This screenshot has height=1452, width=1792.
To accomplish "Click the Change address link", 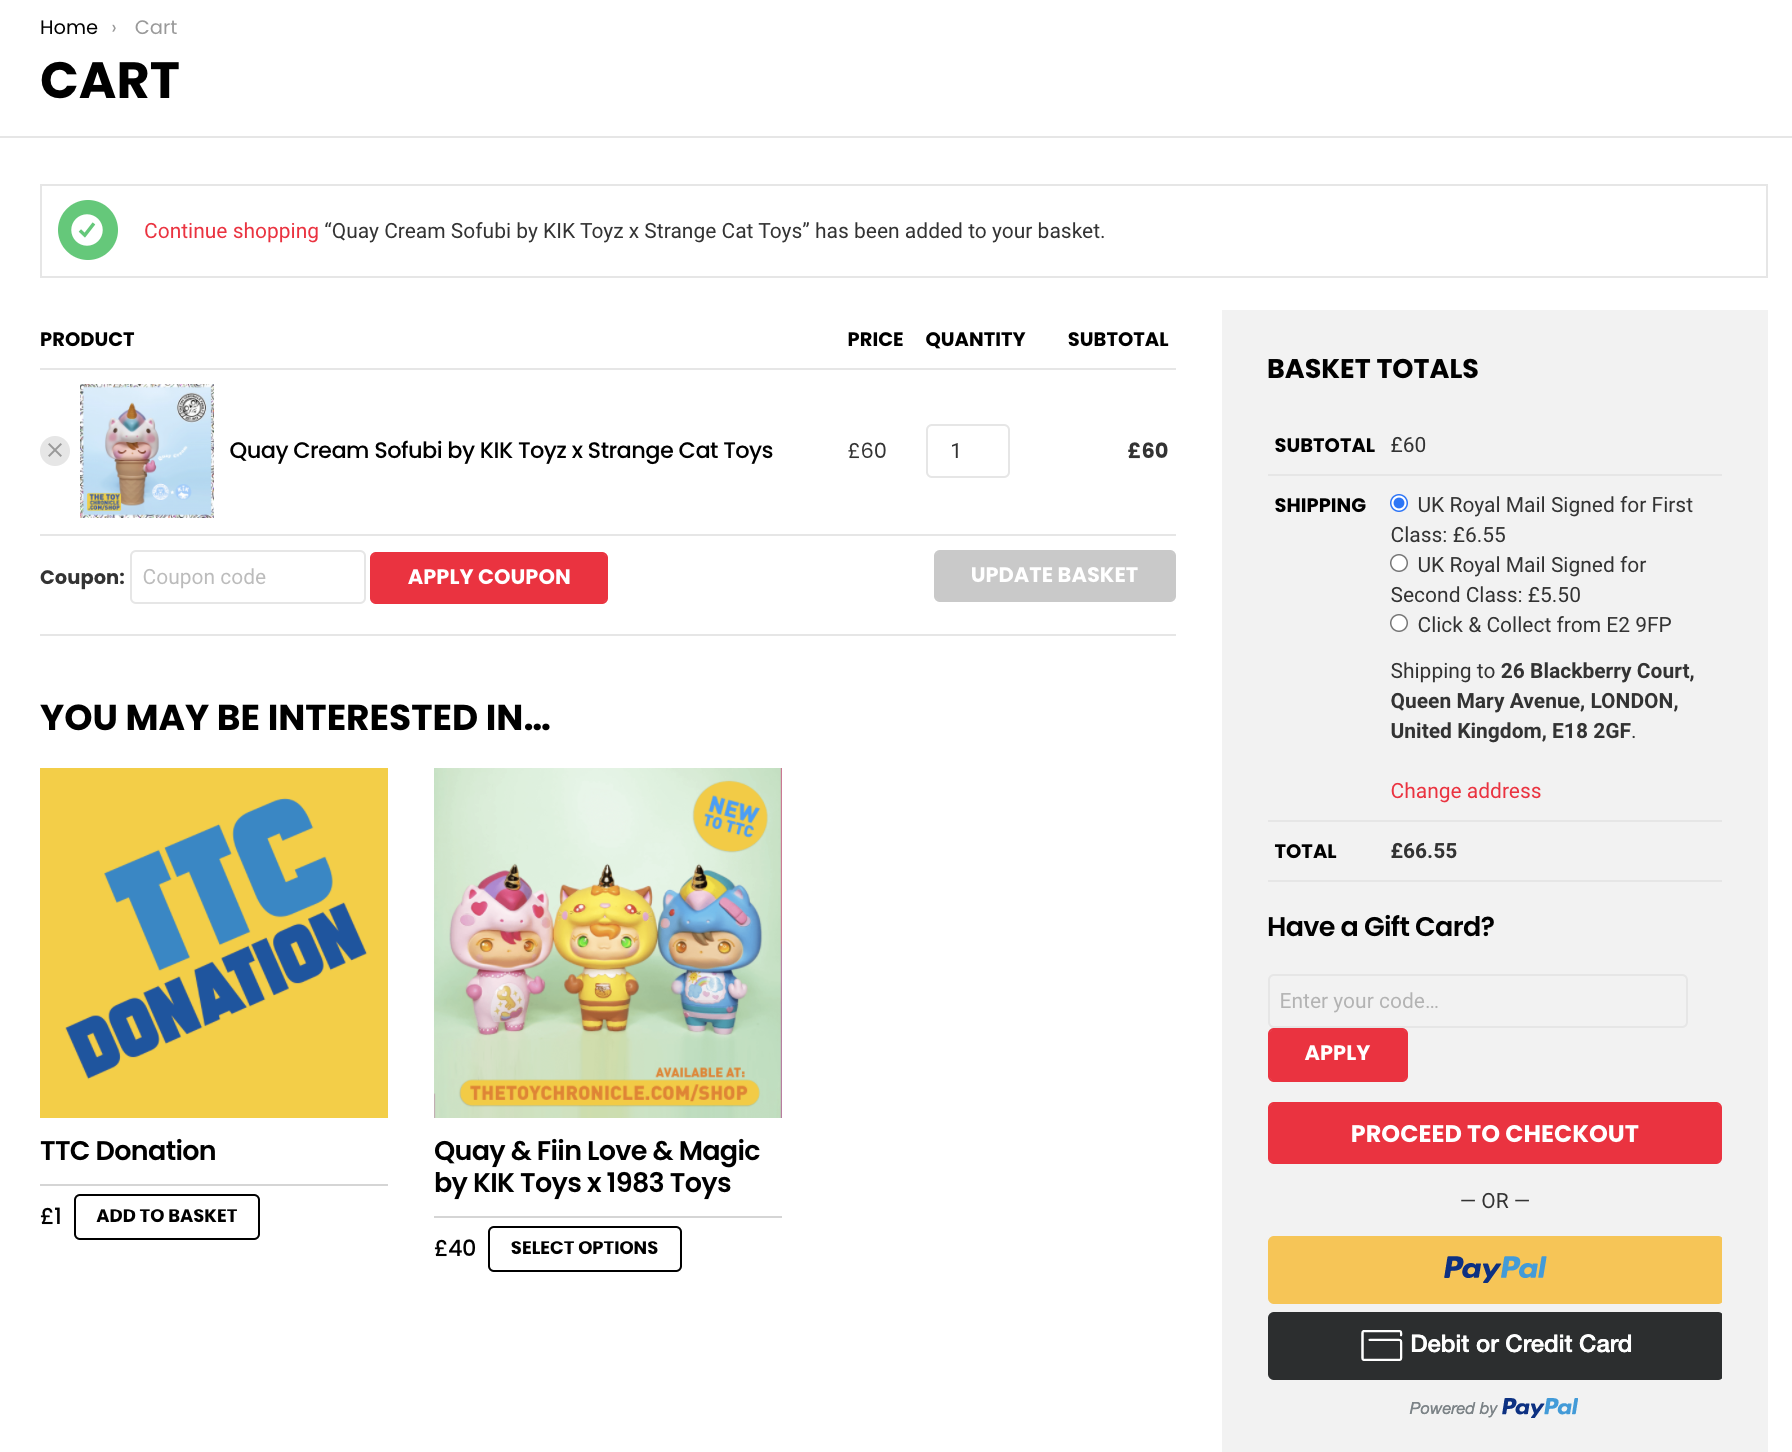I will [1465, 791].
